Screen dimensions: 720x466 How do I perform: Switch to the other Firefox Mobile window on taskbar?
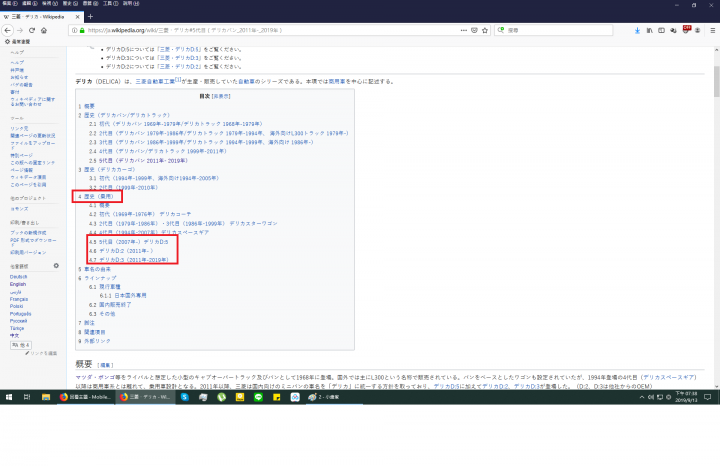click(x=85, y=397)
